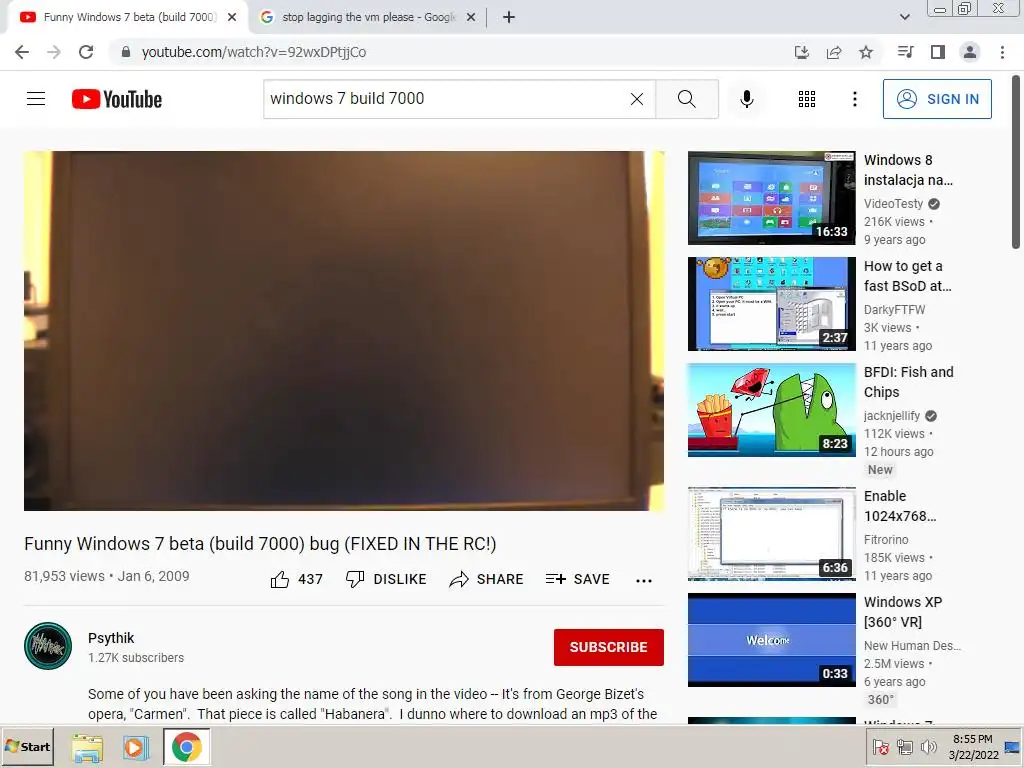
Task: Open Chrome profile avatar
Action: (x=970, y=52)
